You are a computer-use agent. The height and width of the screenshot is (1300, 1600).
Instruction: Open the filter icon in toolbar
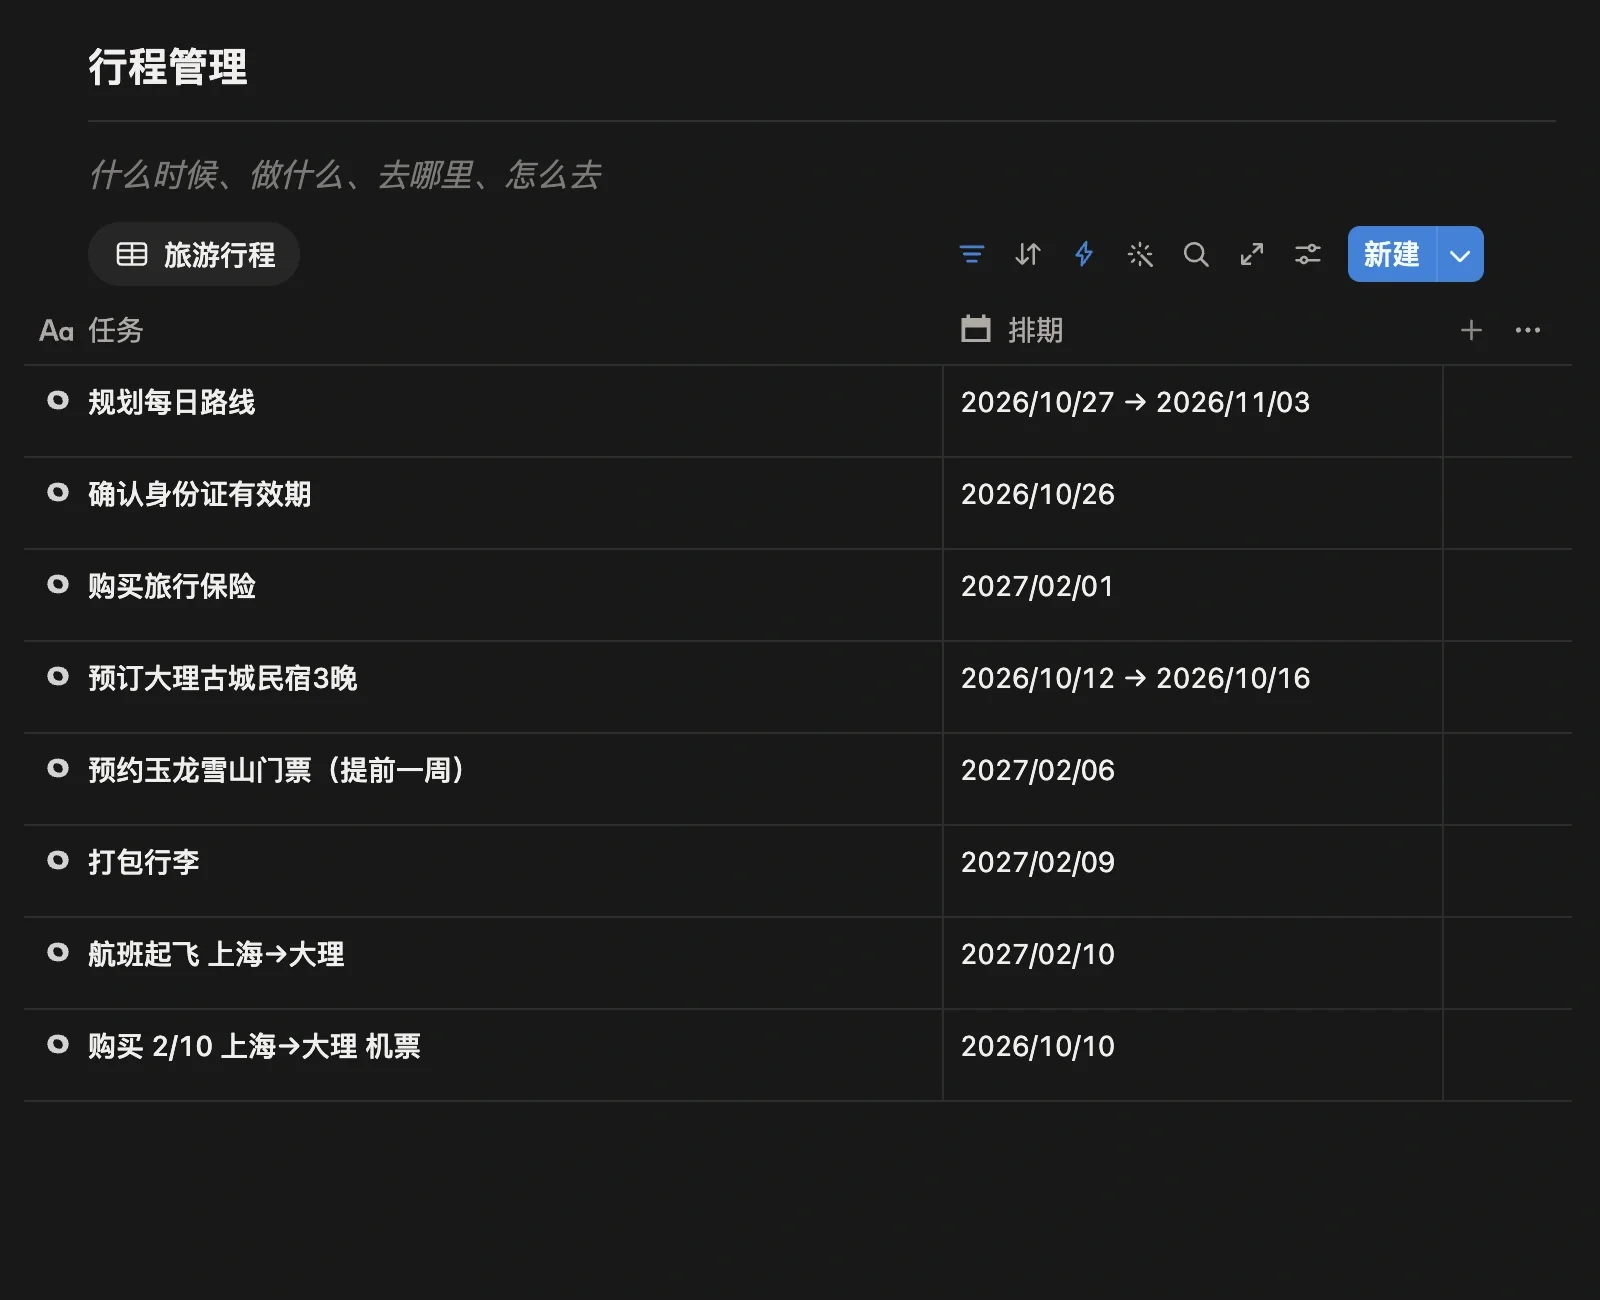tap(971, 254)
